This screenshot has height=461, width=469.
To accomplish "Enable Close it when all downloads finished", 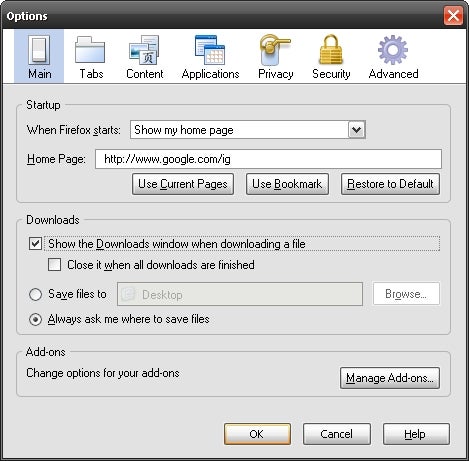I will click(x=54, y=265).
